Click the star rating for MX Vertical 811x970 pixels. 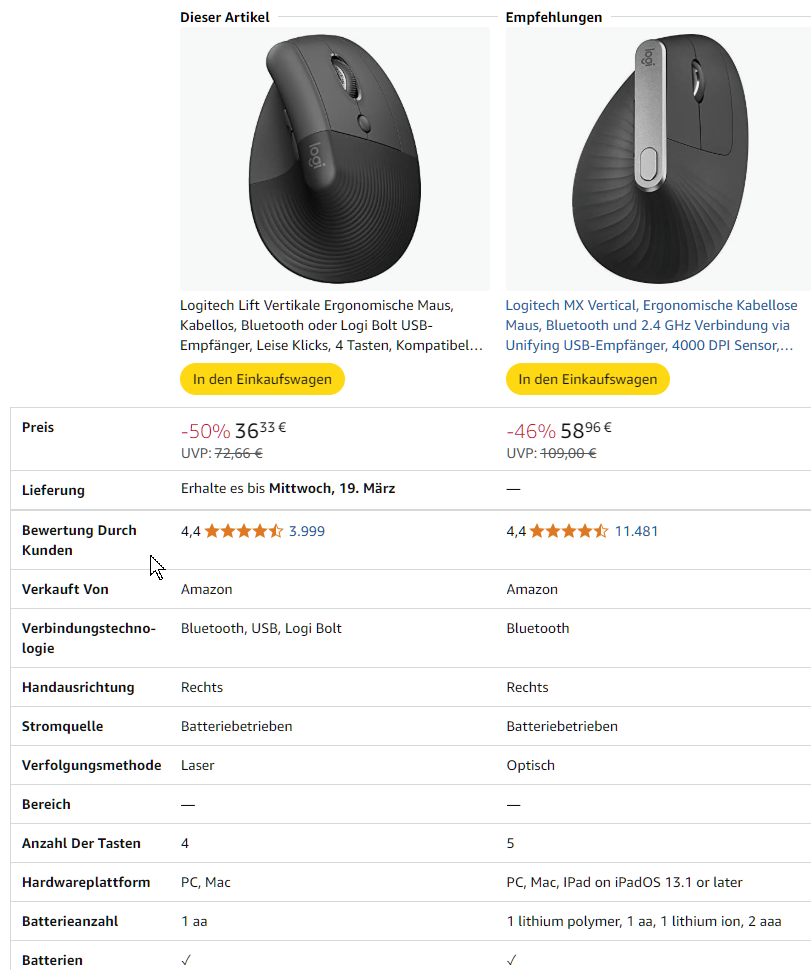click(x=569, y=531)
